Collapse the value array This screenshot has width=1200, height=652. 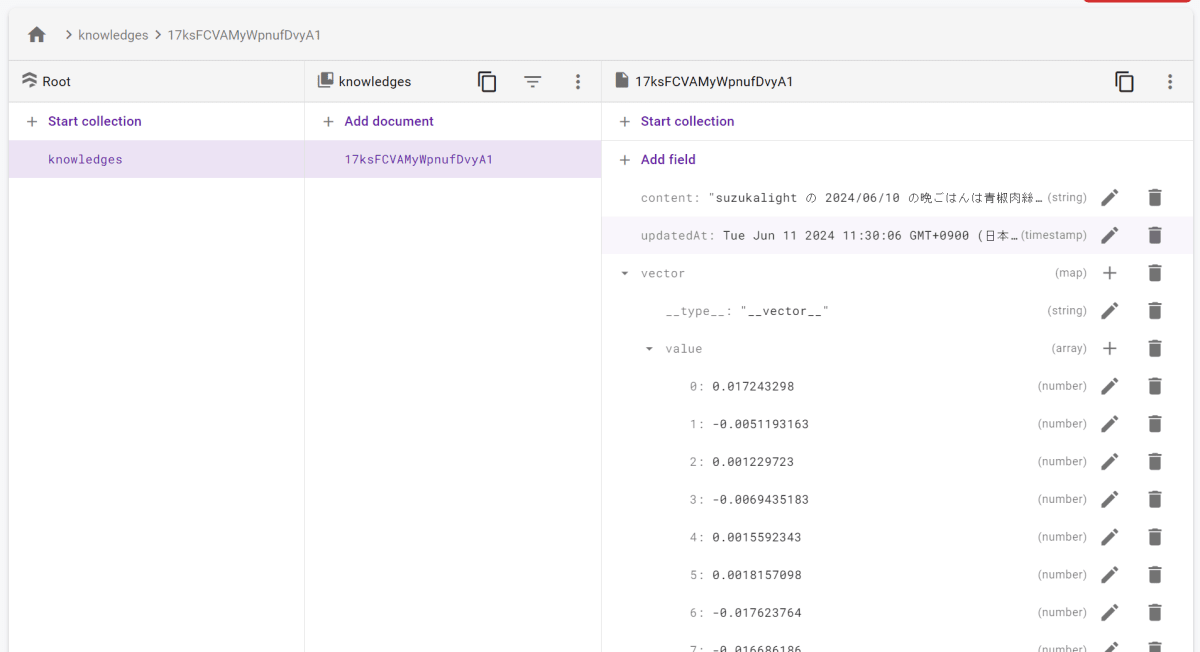(x=649, y=349)
